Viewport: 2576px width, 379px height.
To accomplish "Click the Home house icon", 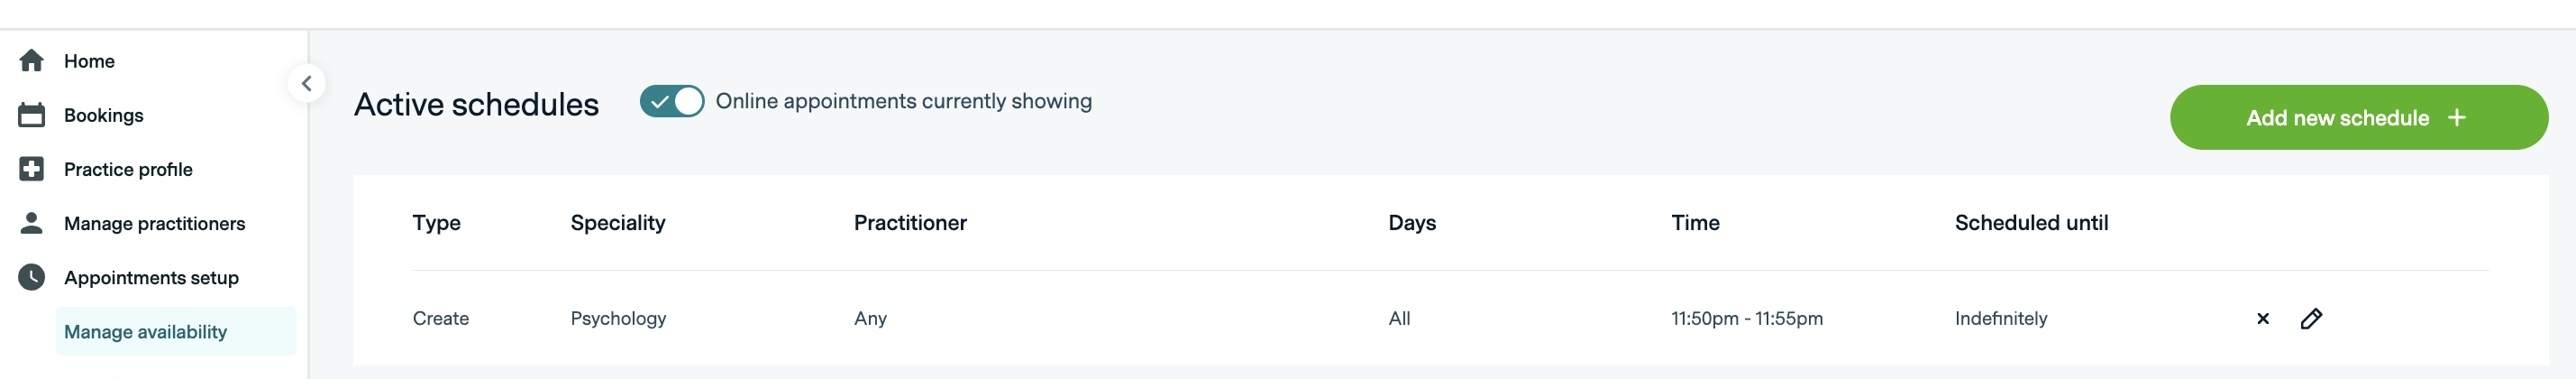I will [x=31, y=61].
